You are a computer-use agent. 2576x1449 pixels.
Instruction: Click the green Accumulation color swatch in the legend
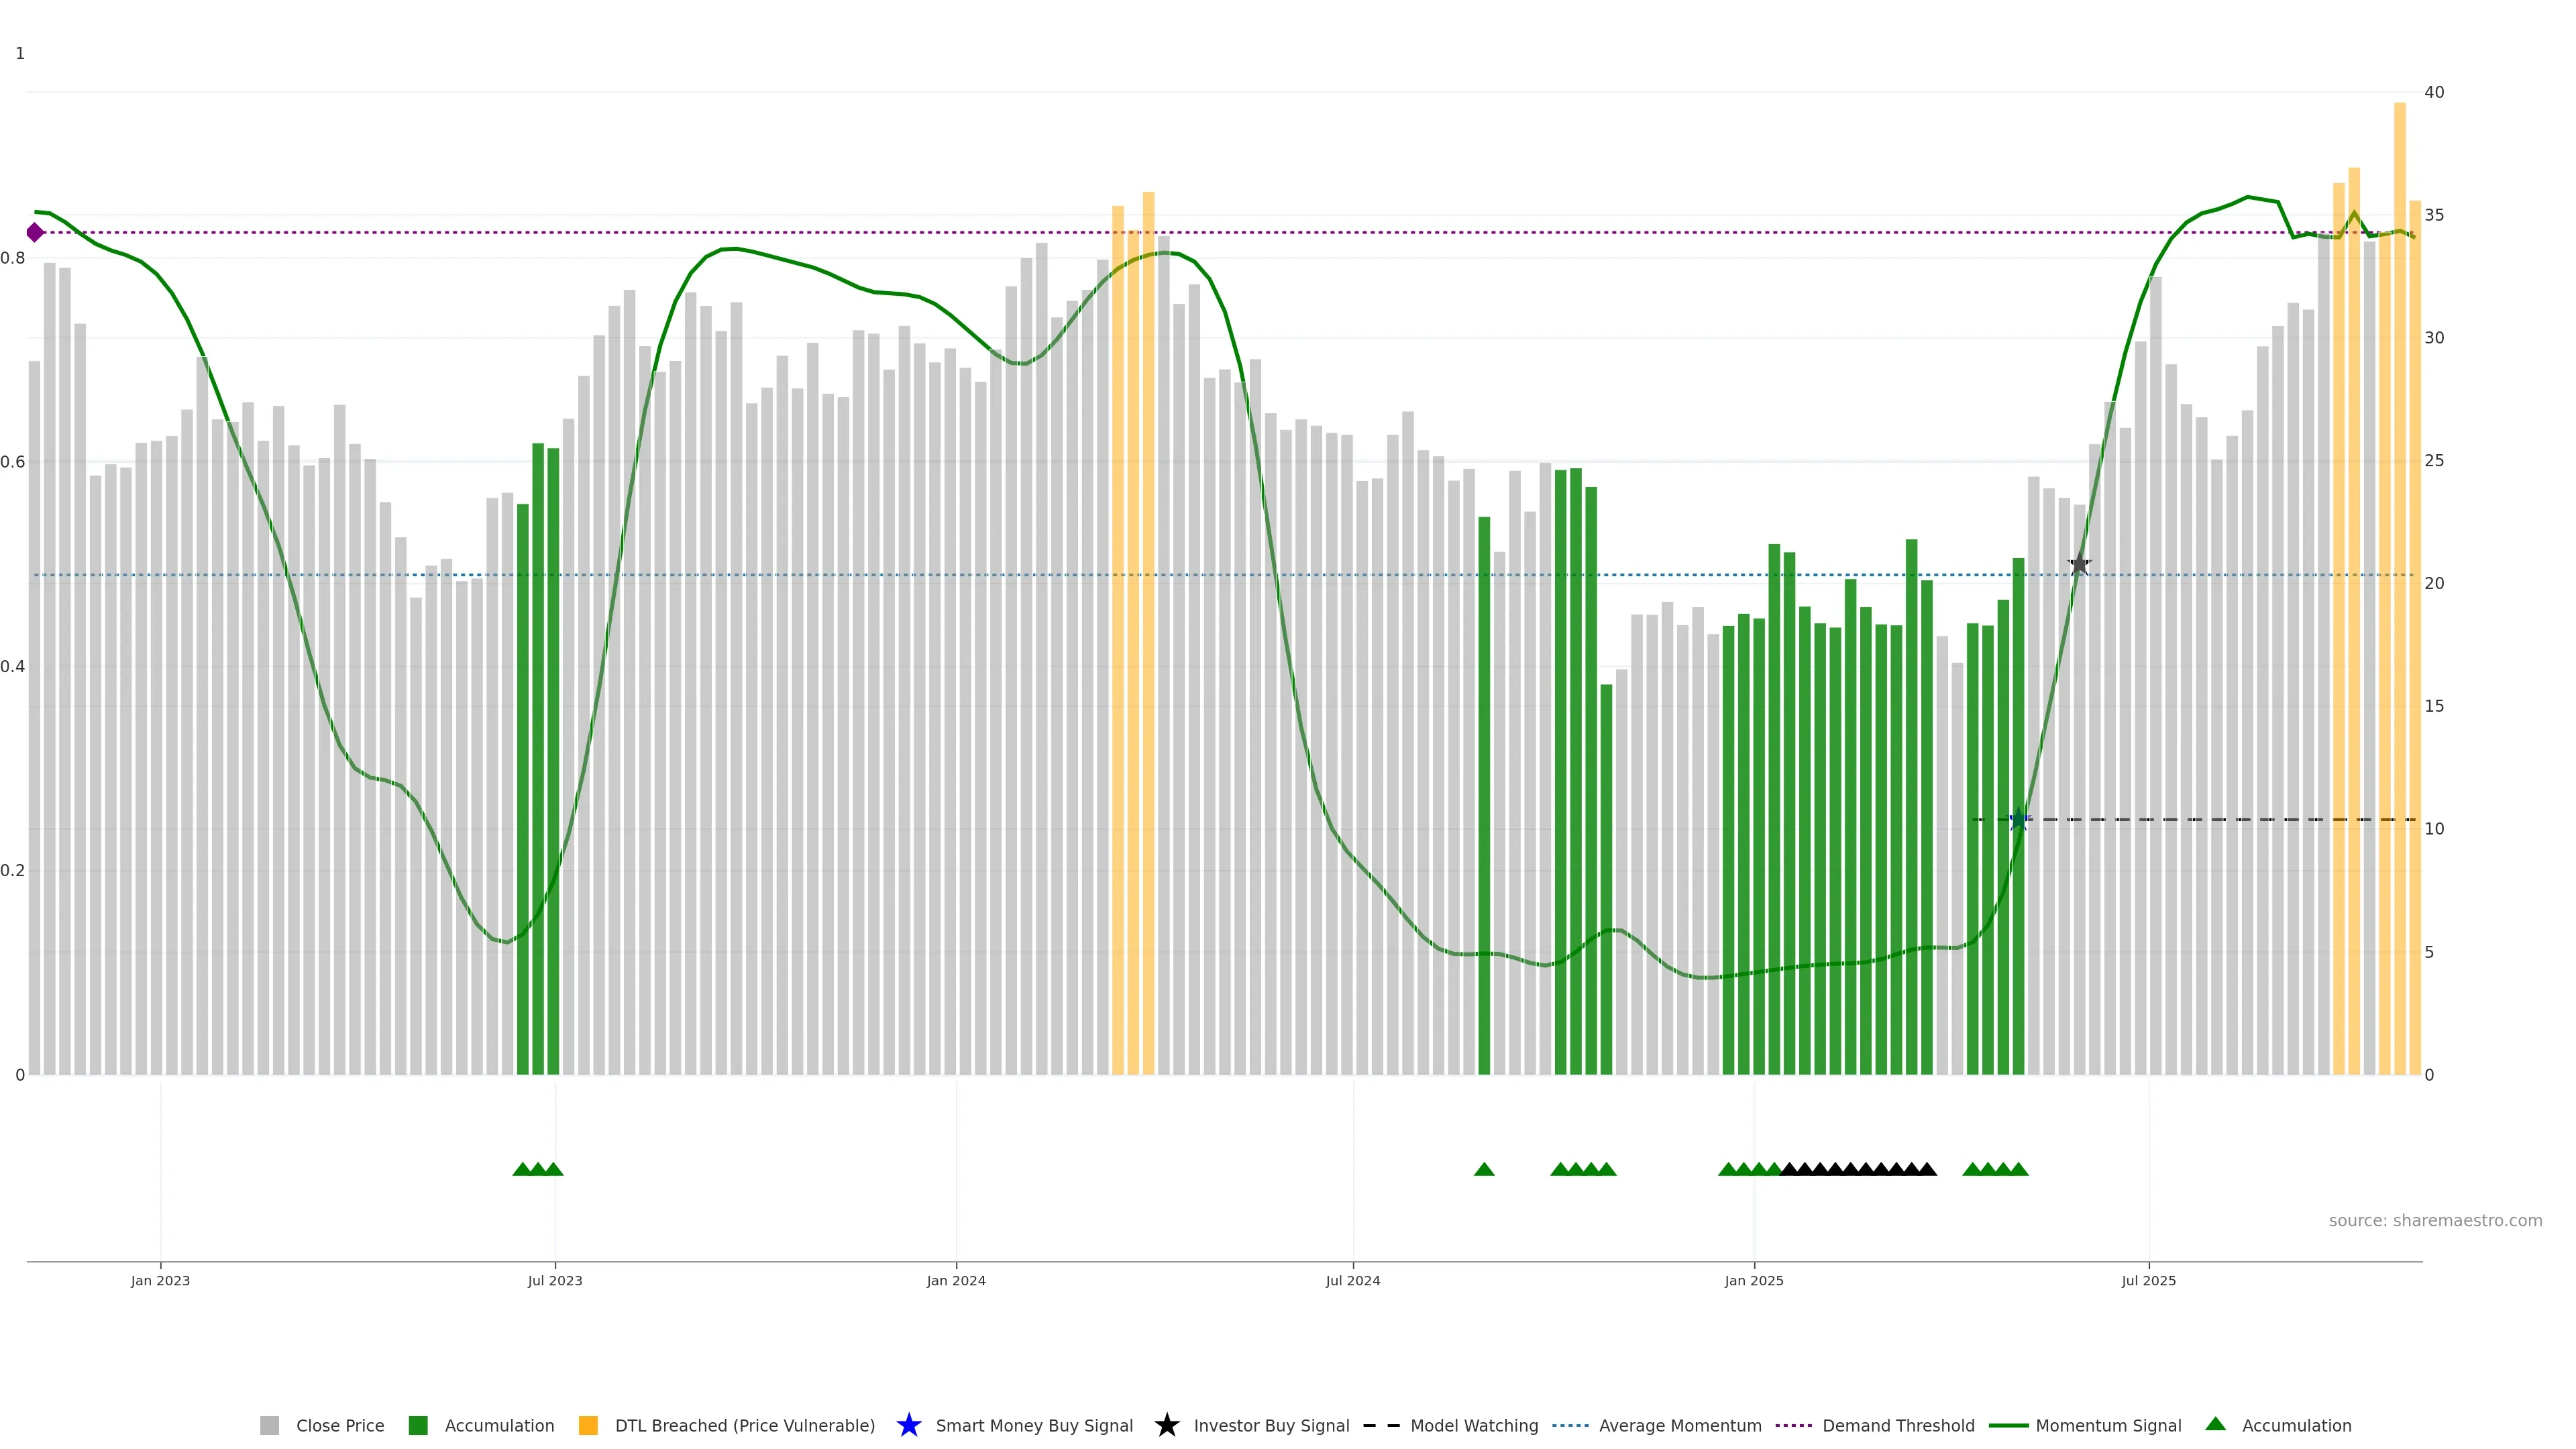pyautogui.click(x=418, y=1425)
